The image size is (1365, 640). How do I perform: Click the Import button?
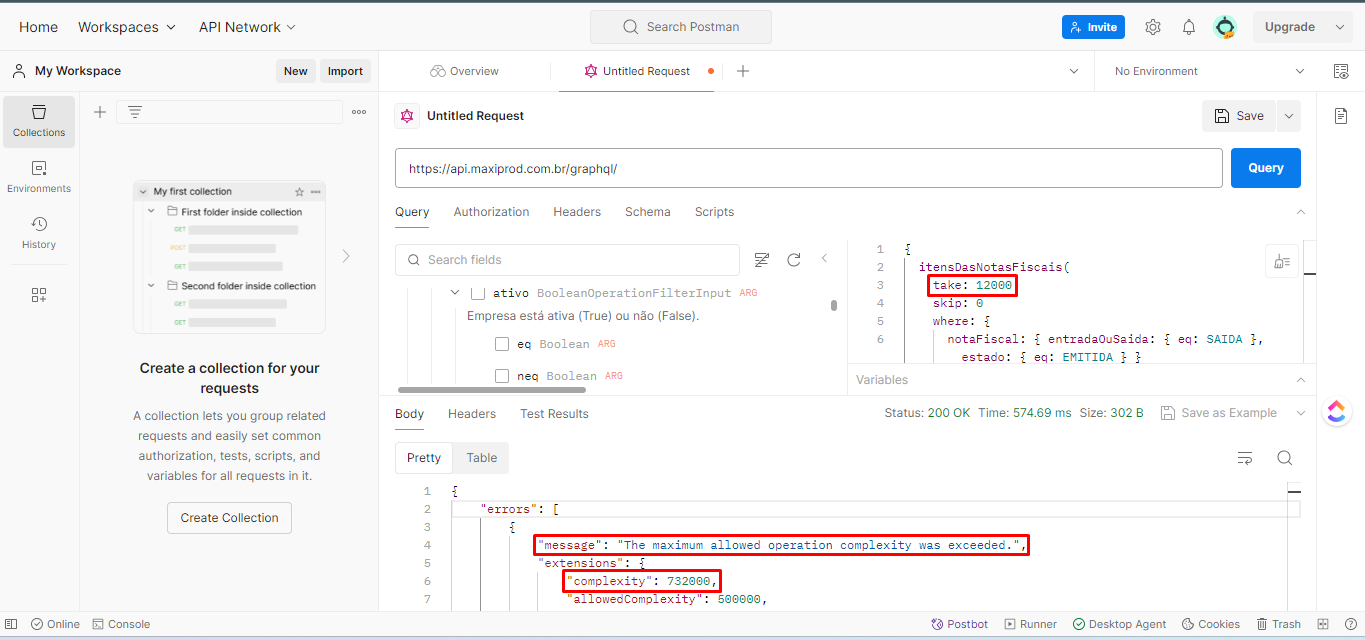[346, 71]
